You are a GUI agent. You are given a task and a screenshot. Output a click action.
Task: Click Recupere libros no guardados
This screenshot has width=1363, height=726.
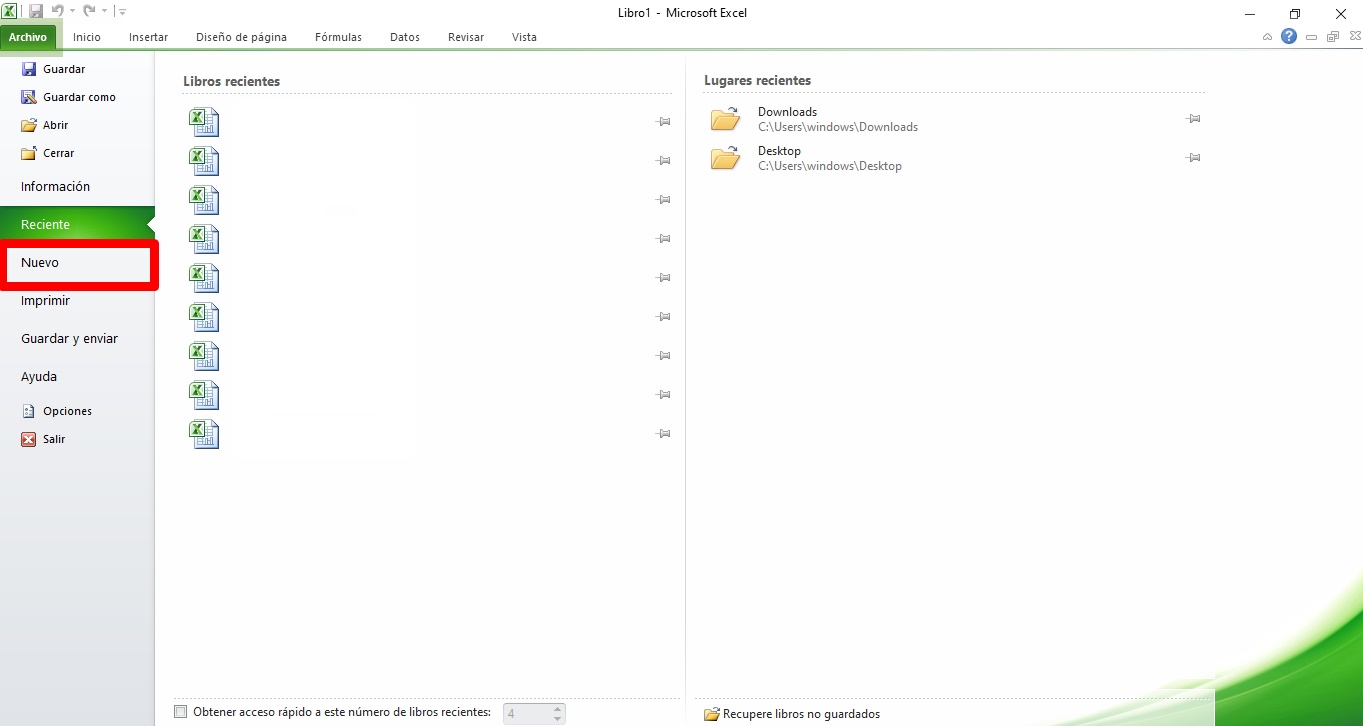792,714
